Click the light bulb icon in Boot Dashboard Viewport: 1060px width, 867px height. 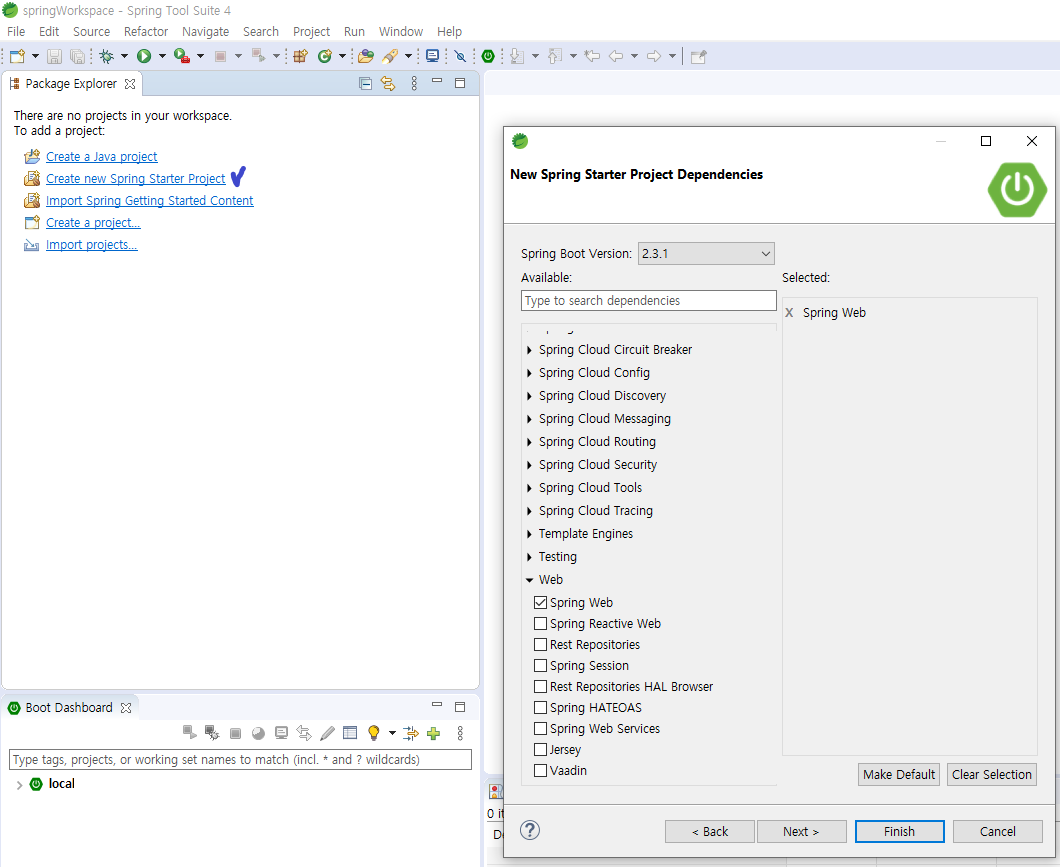(373, 733)
